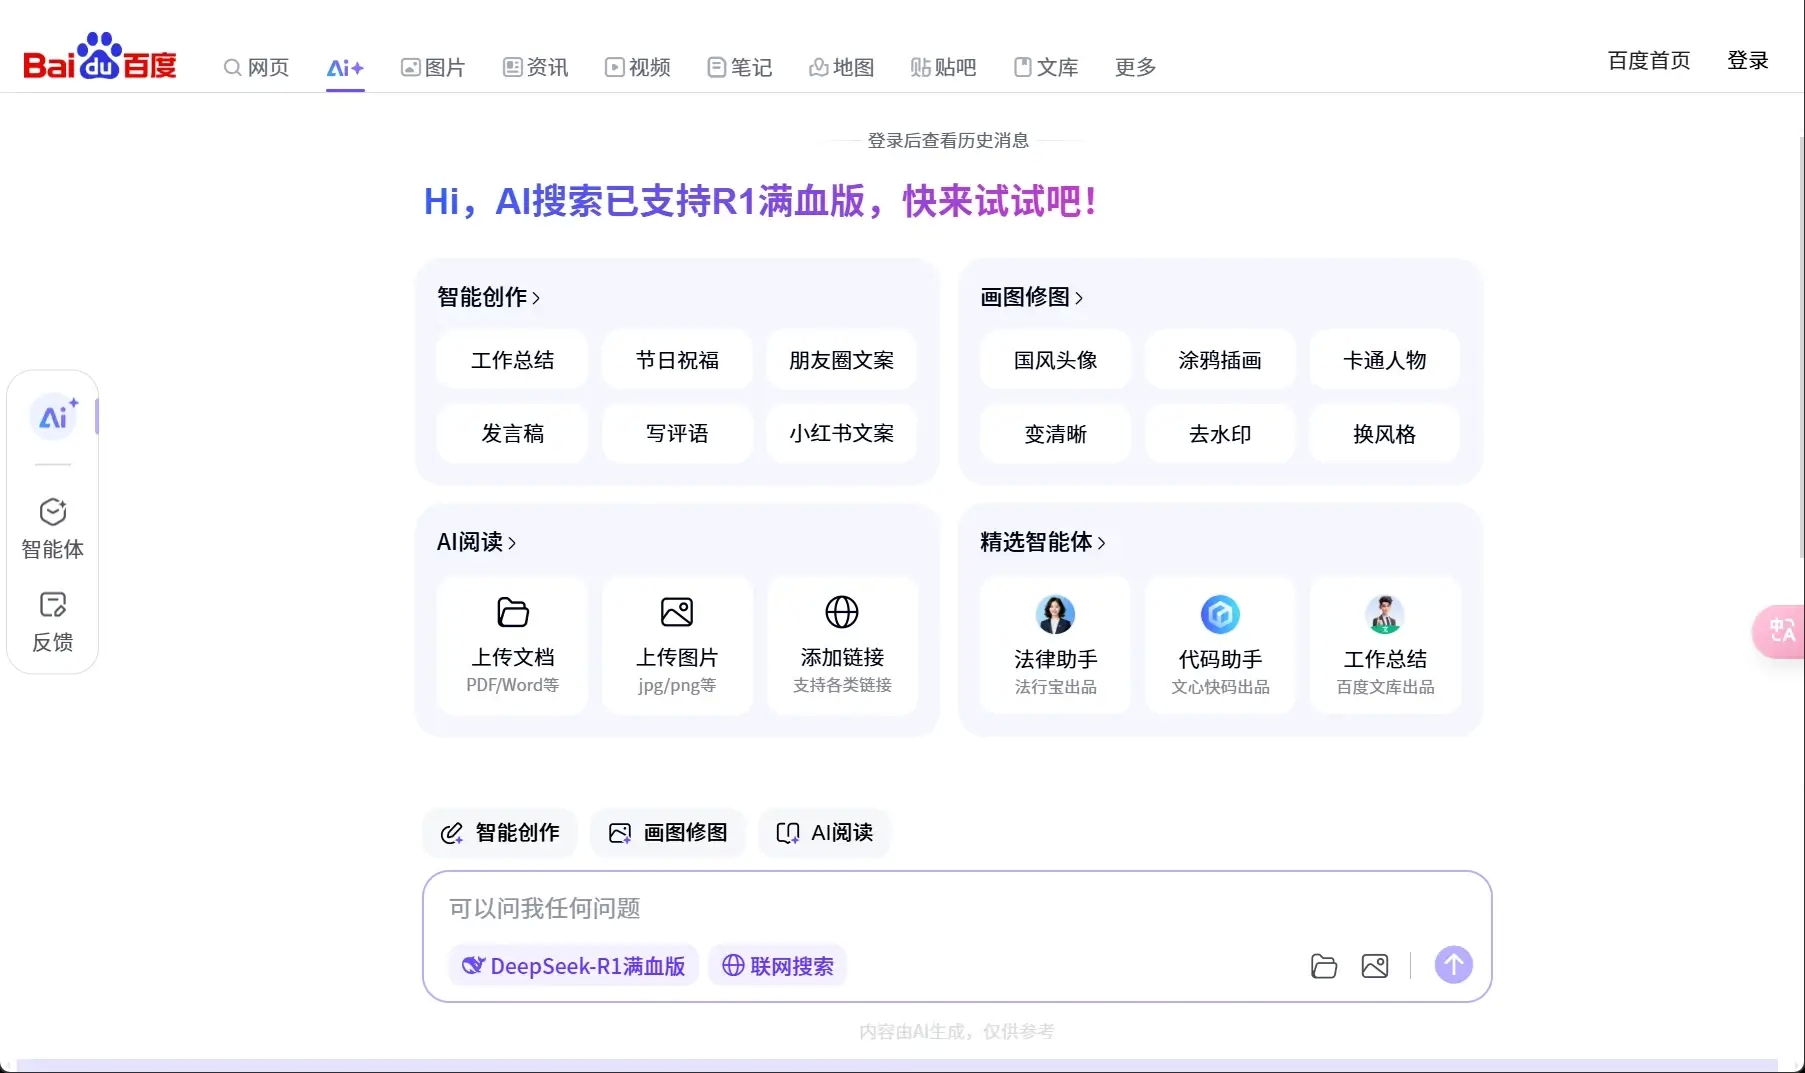Image resolution: width=1805 pixels, height=1073 pixels.
Task: Toggle the DeepSeek-R1满血版 model option
Action: (x=573, y=966)
